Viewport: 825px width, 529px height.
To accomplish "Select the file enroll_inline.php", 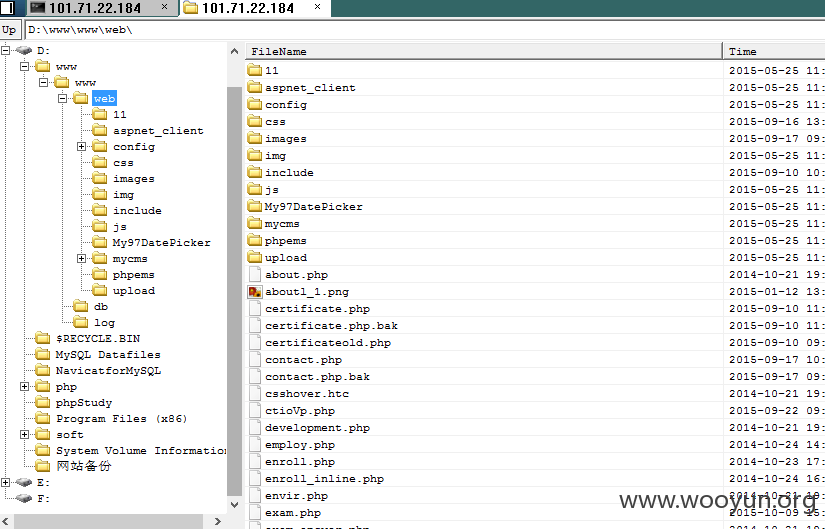I will coord(324,478).
